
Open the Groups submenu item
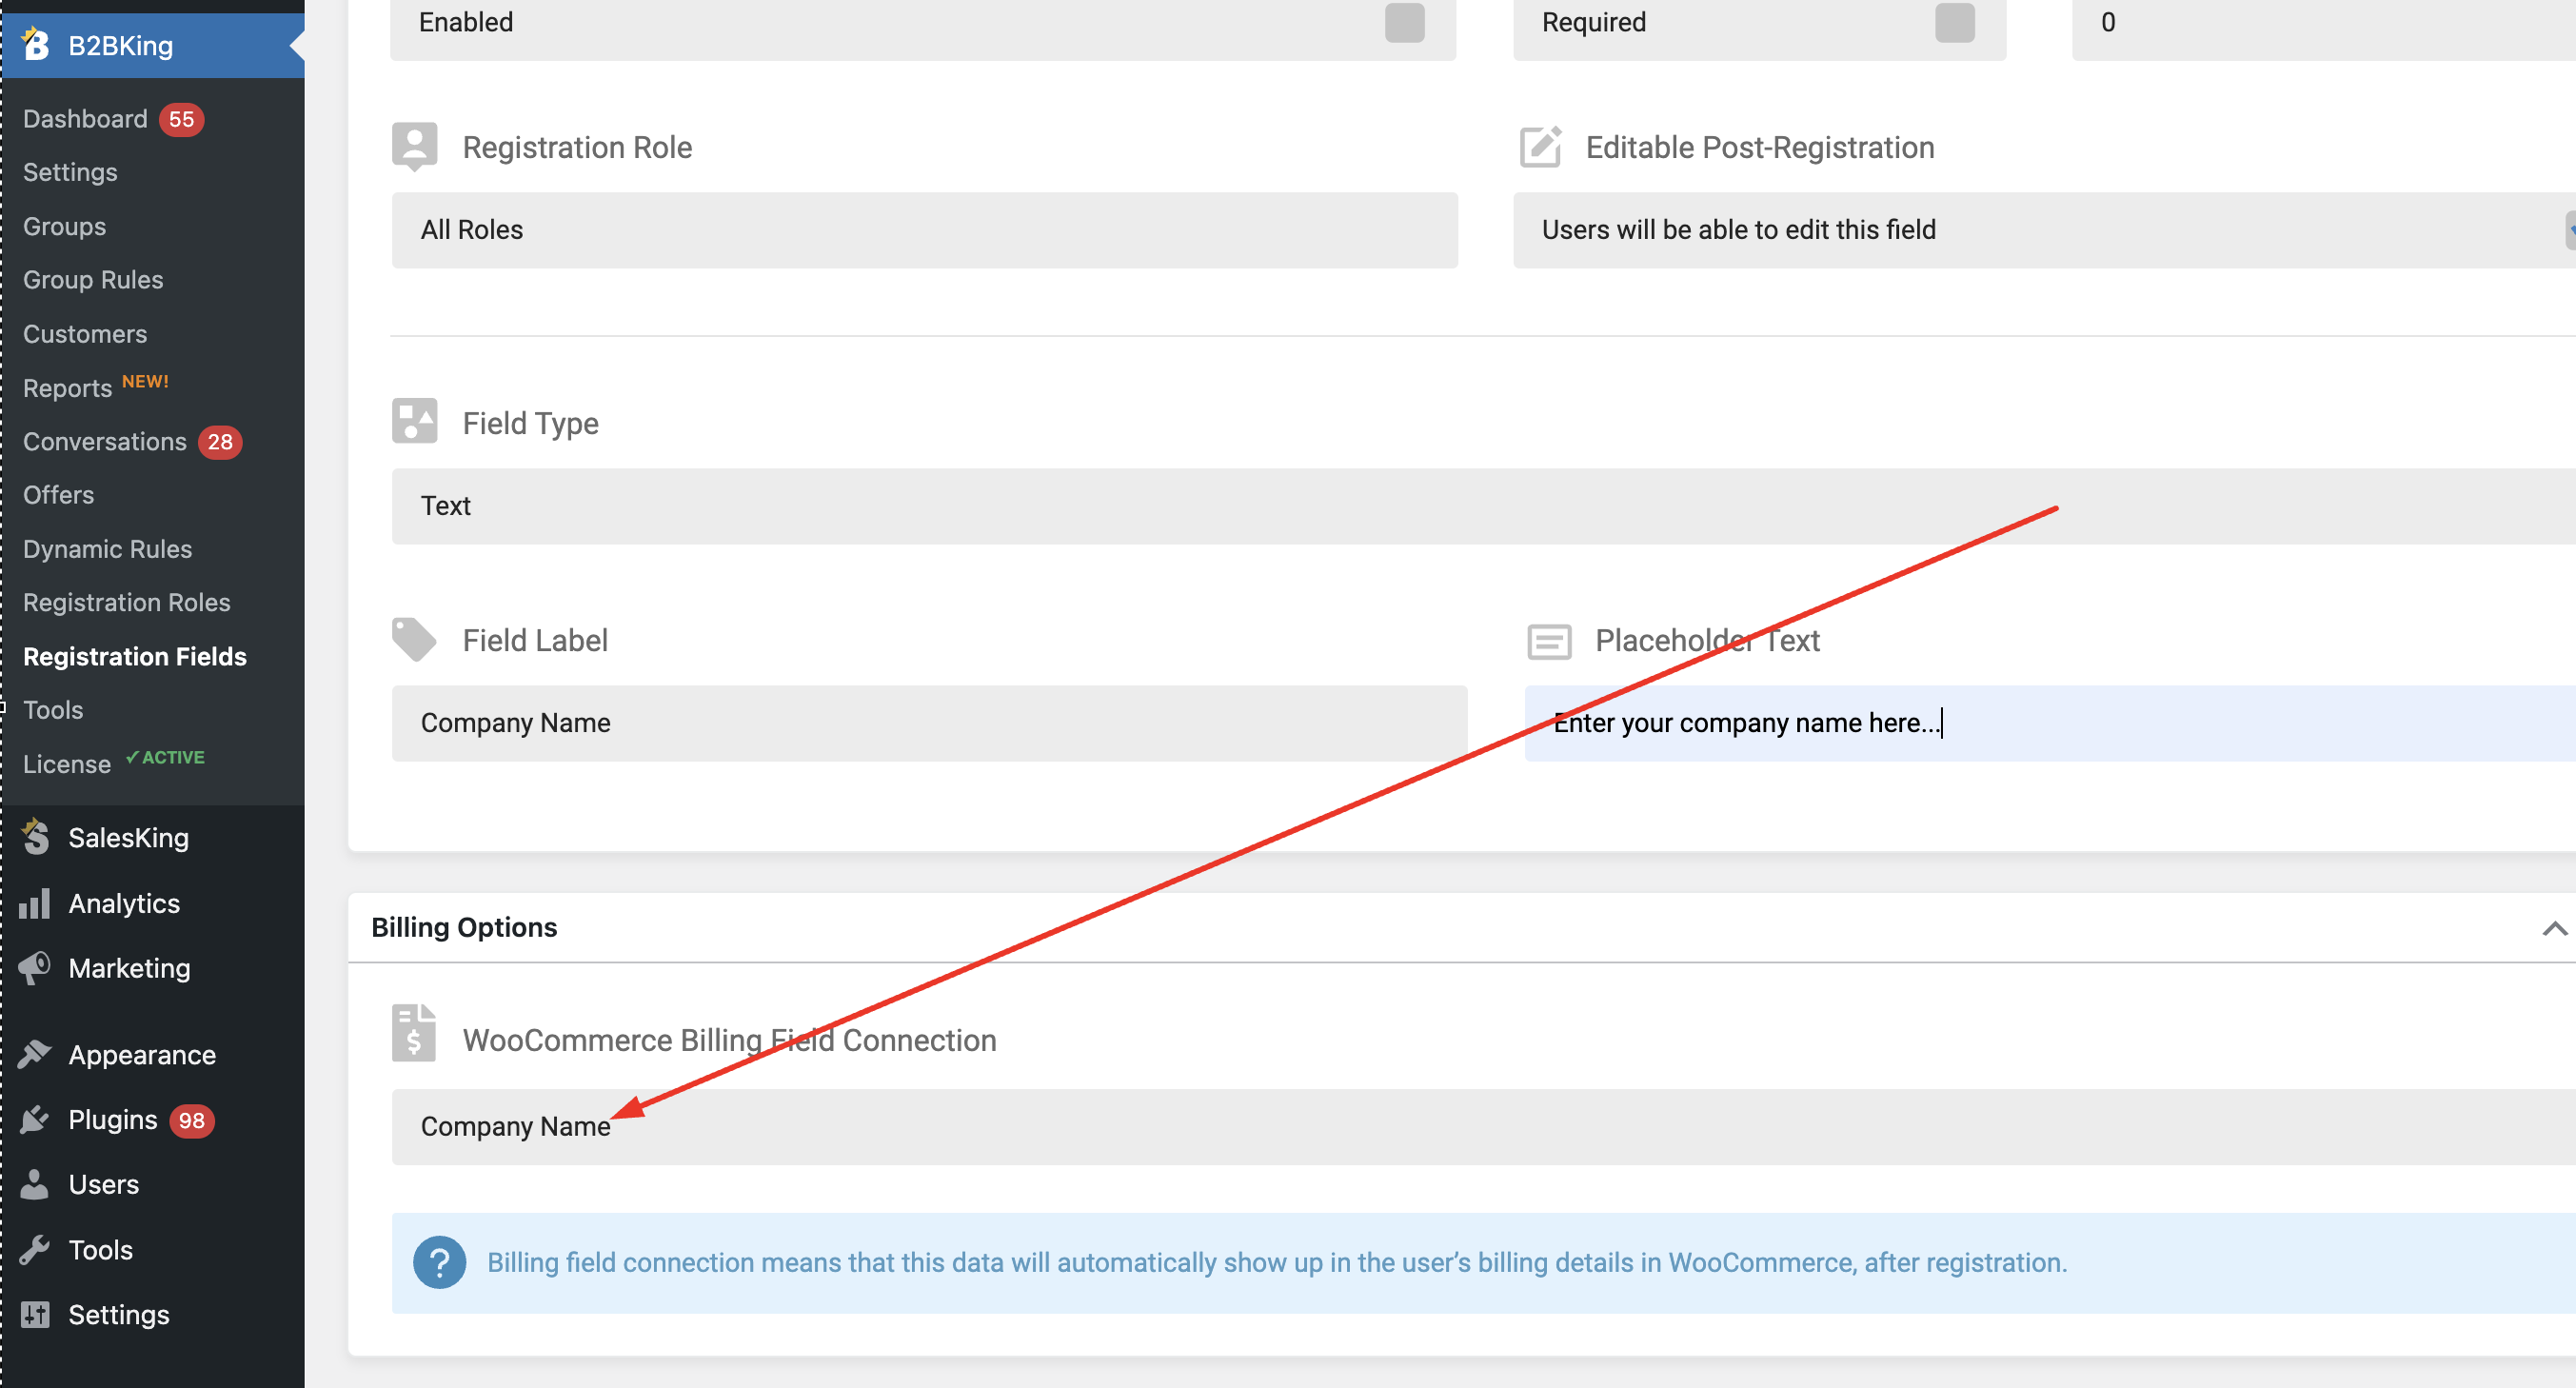point(64,226)
